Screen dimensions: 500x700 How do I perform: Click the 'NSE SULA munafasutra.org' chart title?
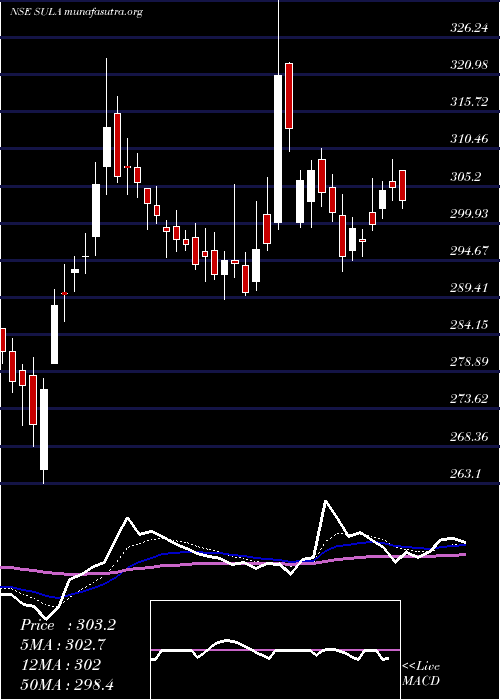(x=76, y=12)
